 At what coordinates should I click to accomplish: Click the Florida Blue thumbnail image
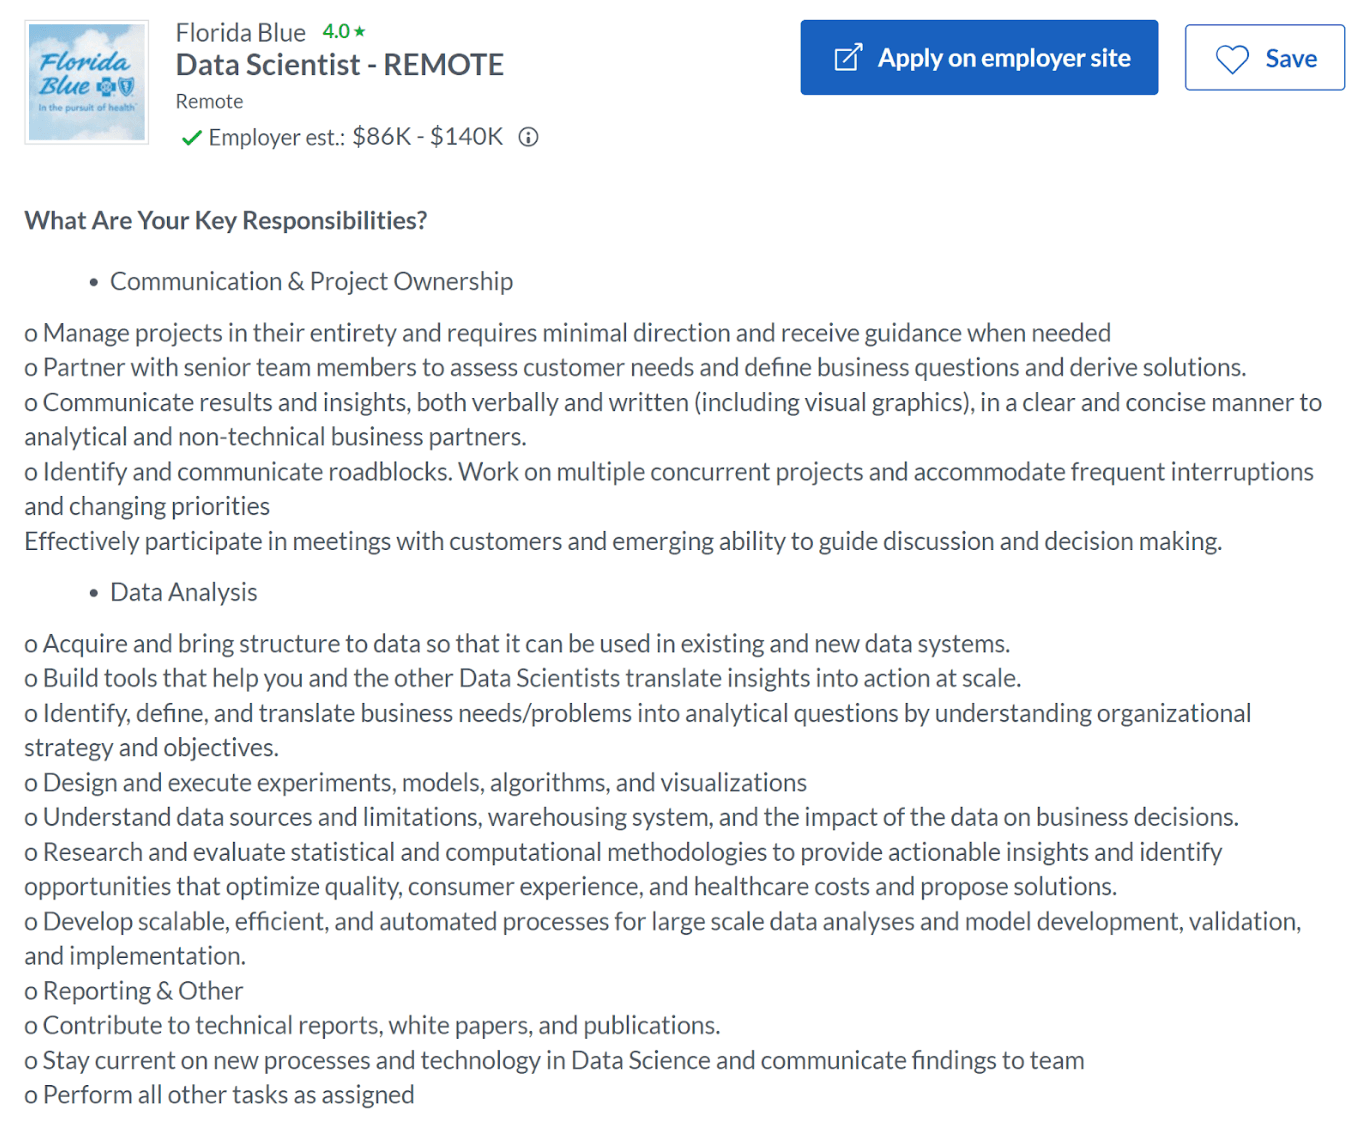[86, 80]
